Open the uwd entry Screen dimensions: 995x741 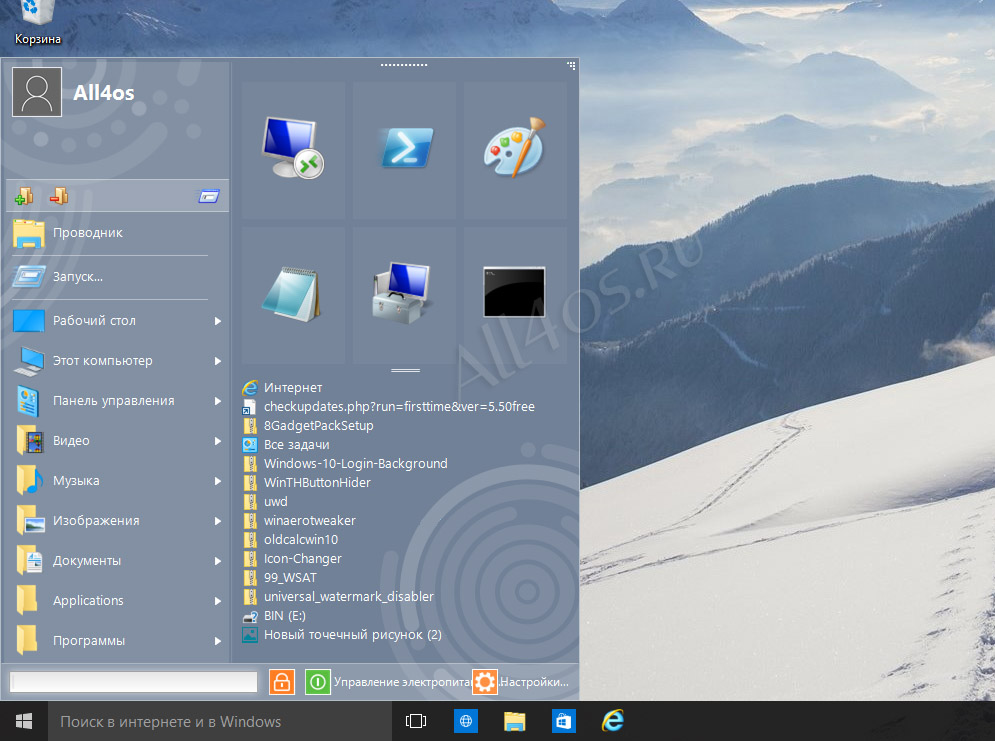pos(265,502)
